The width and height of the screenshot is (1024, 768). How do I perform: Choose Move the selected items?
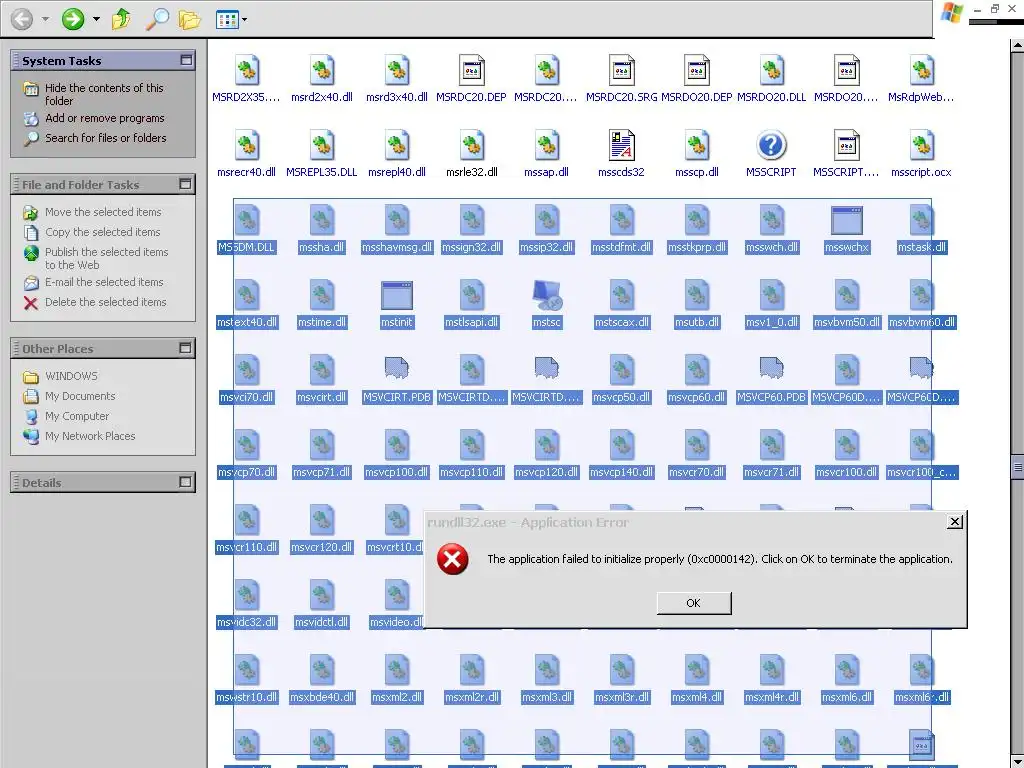(x=103, y=212)
